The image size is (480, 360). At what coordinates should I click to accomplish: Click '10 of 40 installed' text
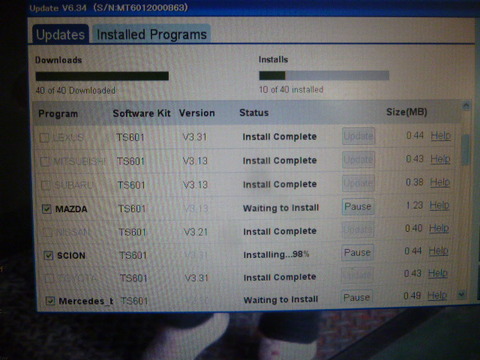(291, 90)
